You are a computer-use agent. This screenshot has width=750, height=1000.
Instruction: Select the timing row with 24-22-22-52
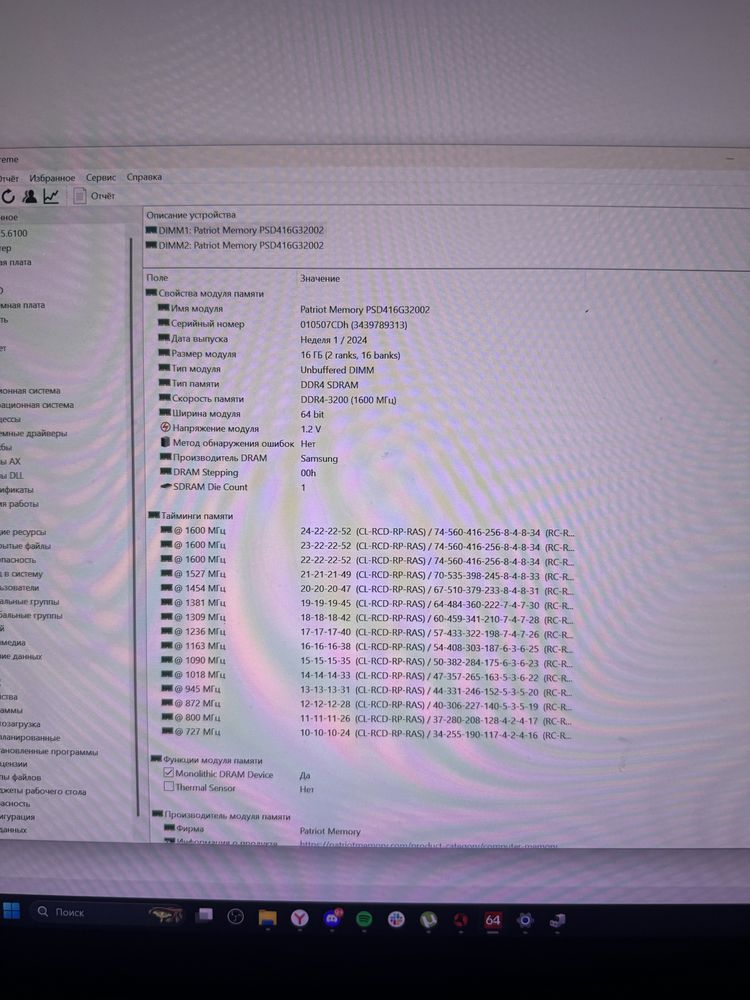pyautogui.click(x=367, y=531)
